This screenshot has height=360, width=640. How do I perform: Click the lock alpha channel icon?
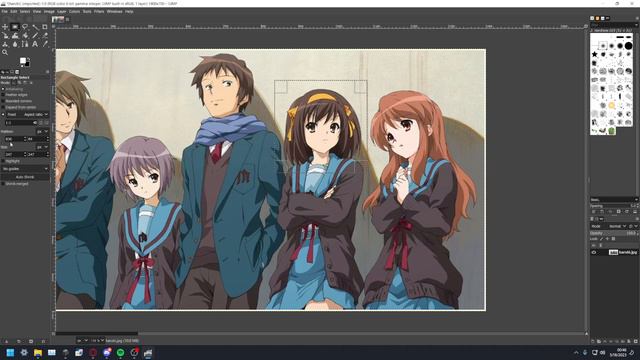click(x=613, y=239)
